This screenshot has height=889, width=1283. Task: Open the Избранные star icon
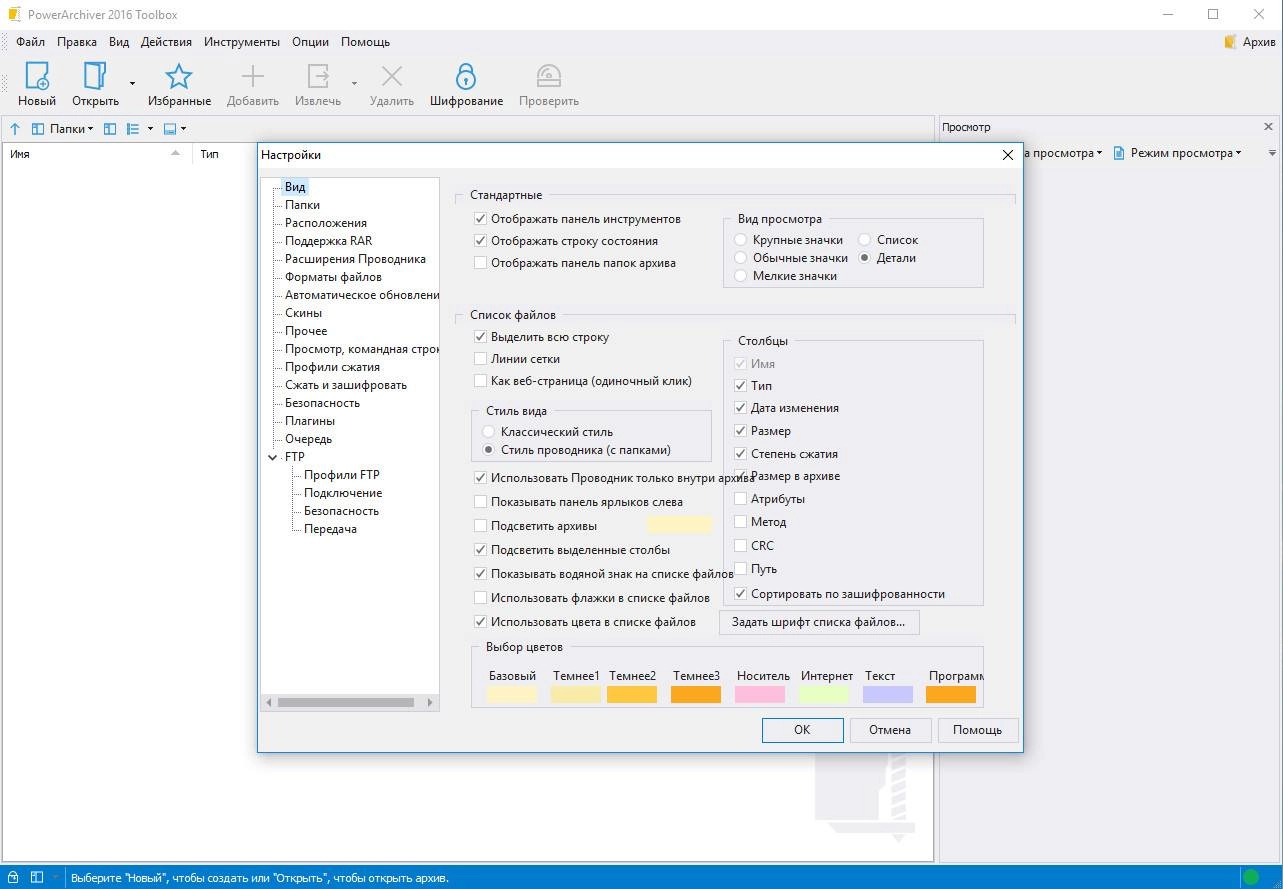click(x=179, y=76)
